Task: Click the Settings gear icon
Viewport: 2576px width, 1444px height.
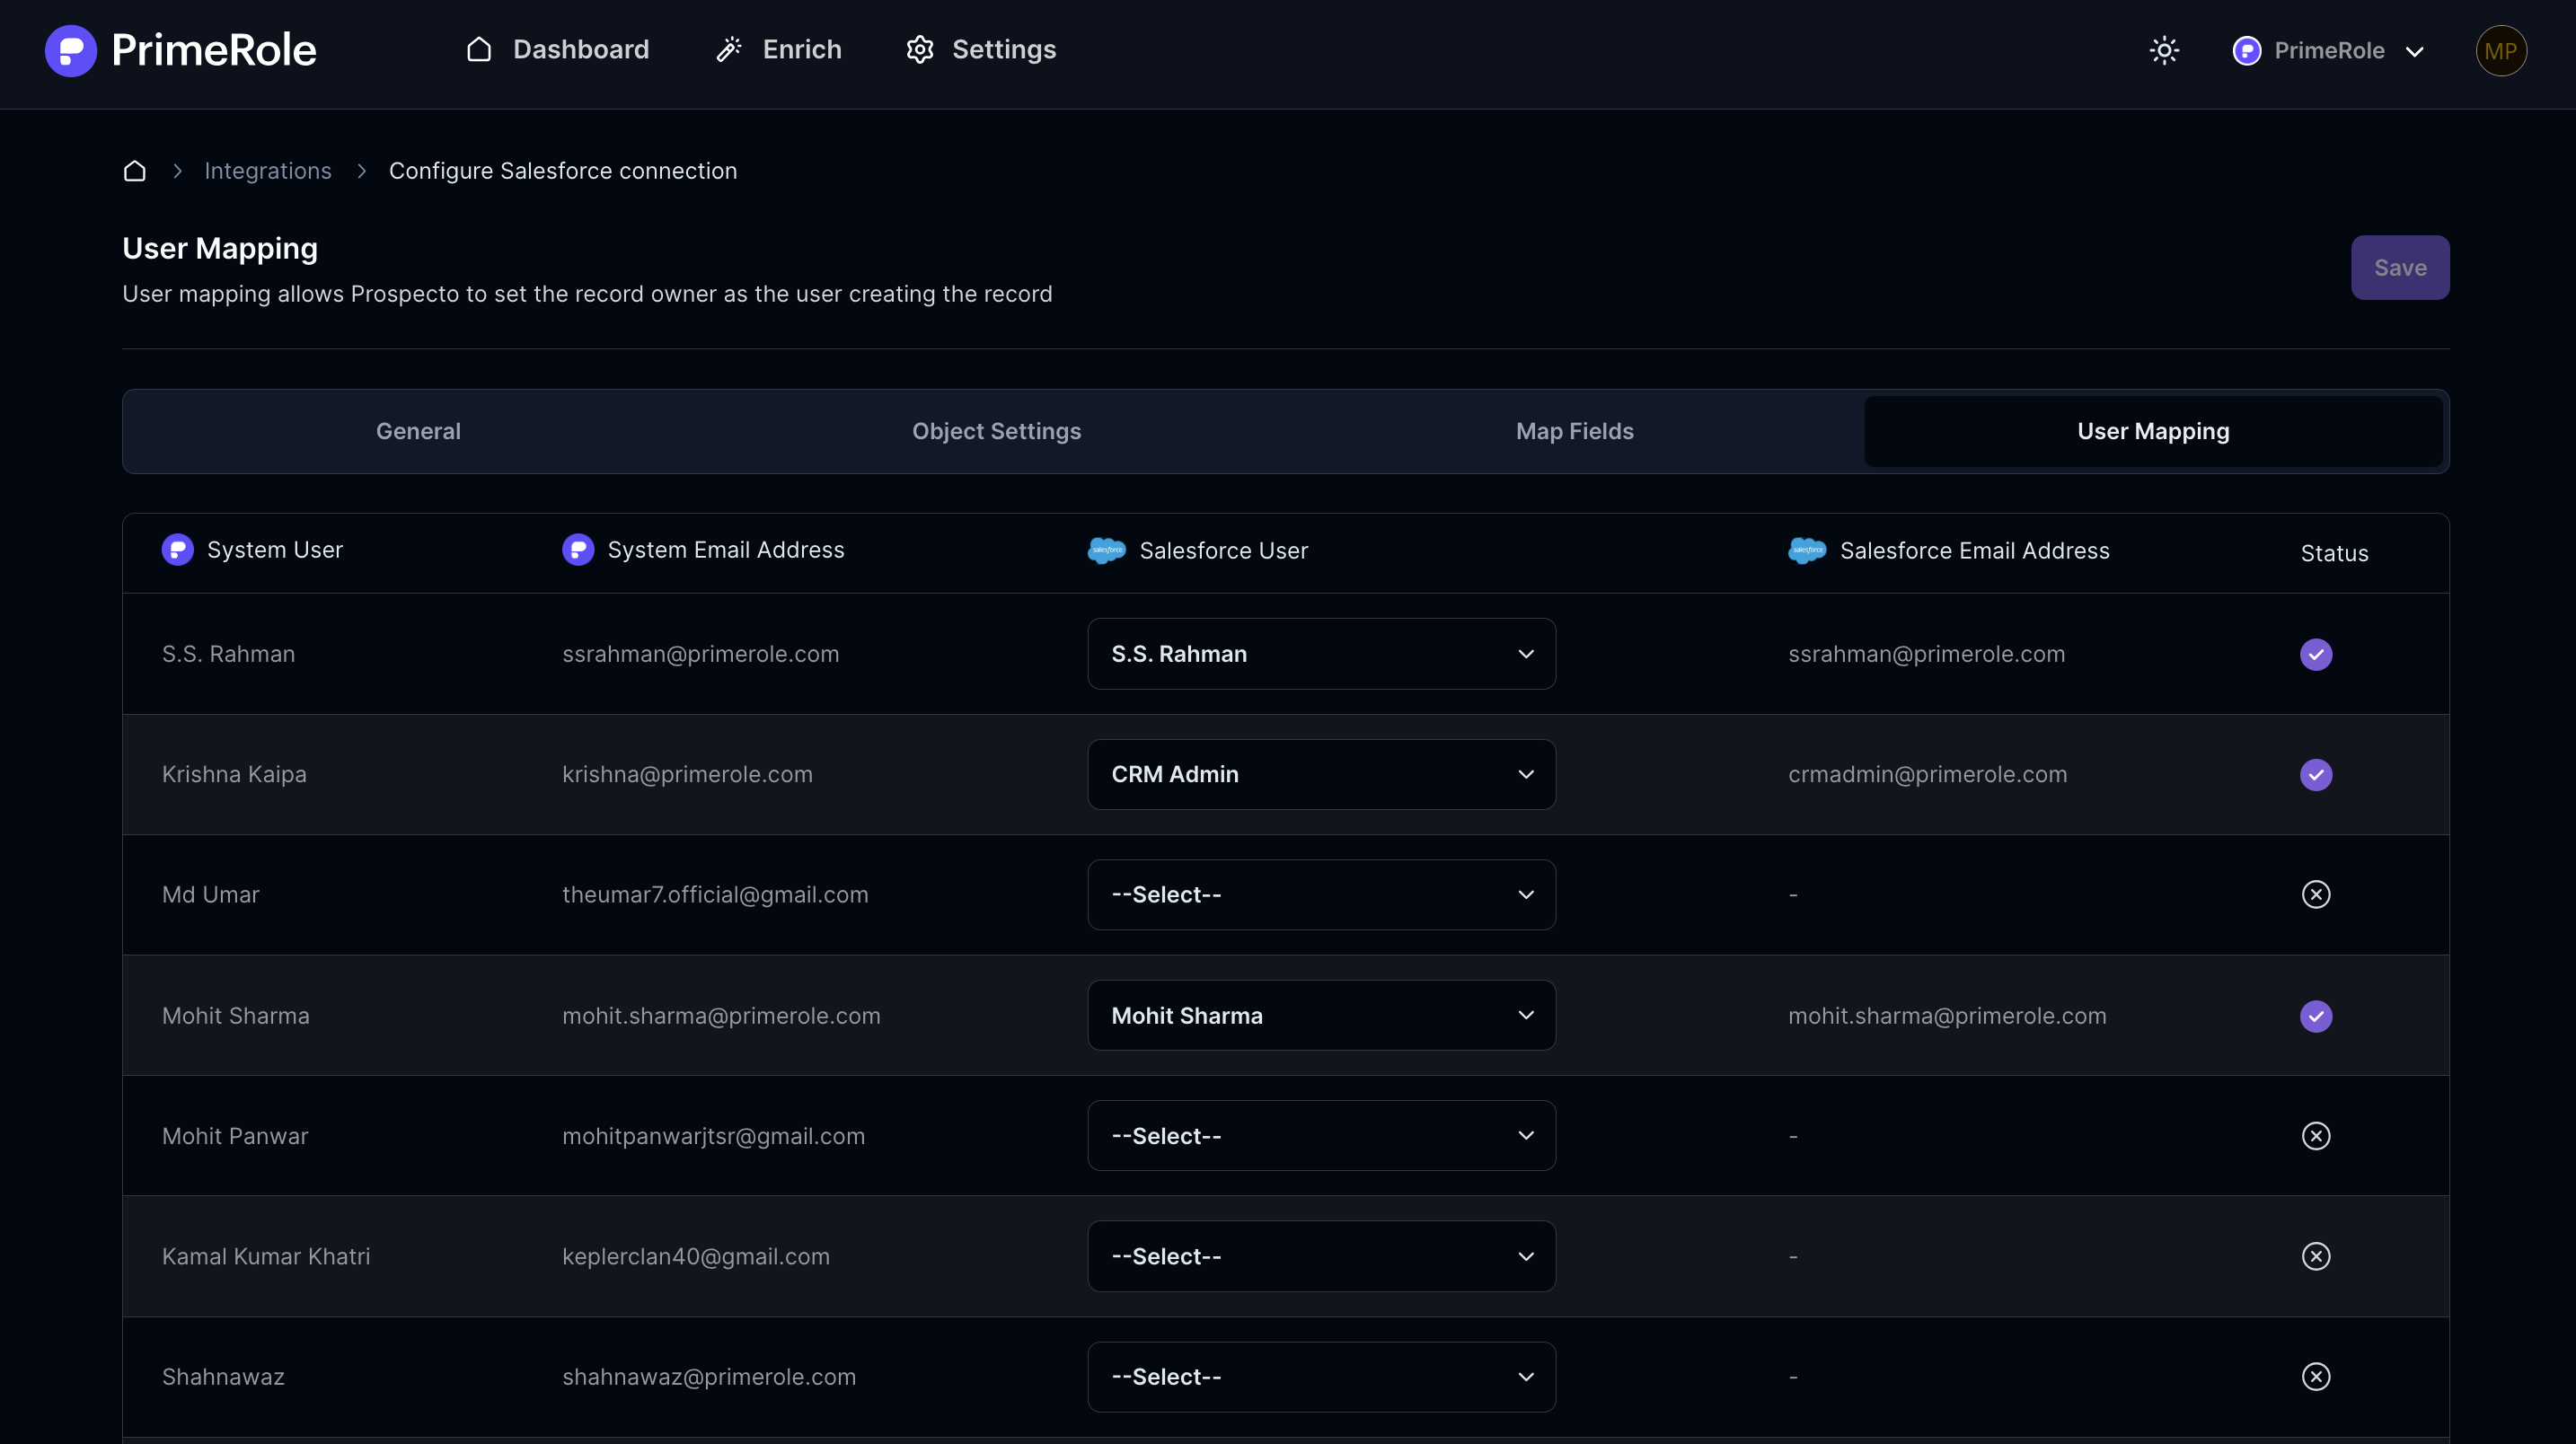Action: tap(920, 50)
